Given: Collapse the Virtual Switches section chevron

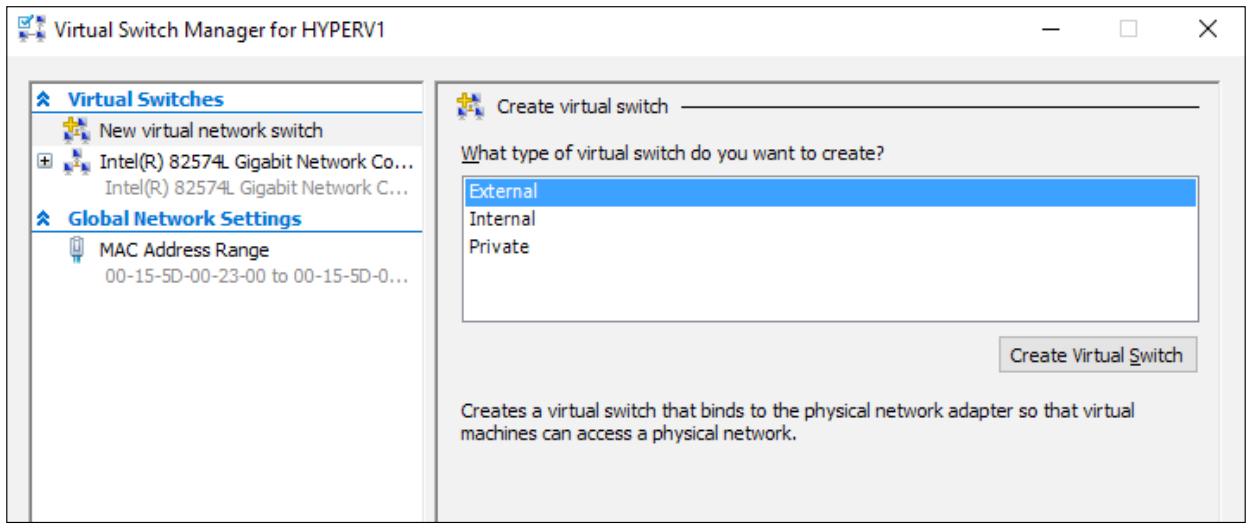Looking at the screenshot, I should [x=45, y=100].
